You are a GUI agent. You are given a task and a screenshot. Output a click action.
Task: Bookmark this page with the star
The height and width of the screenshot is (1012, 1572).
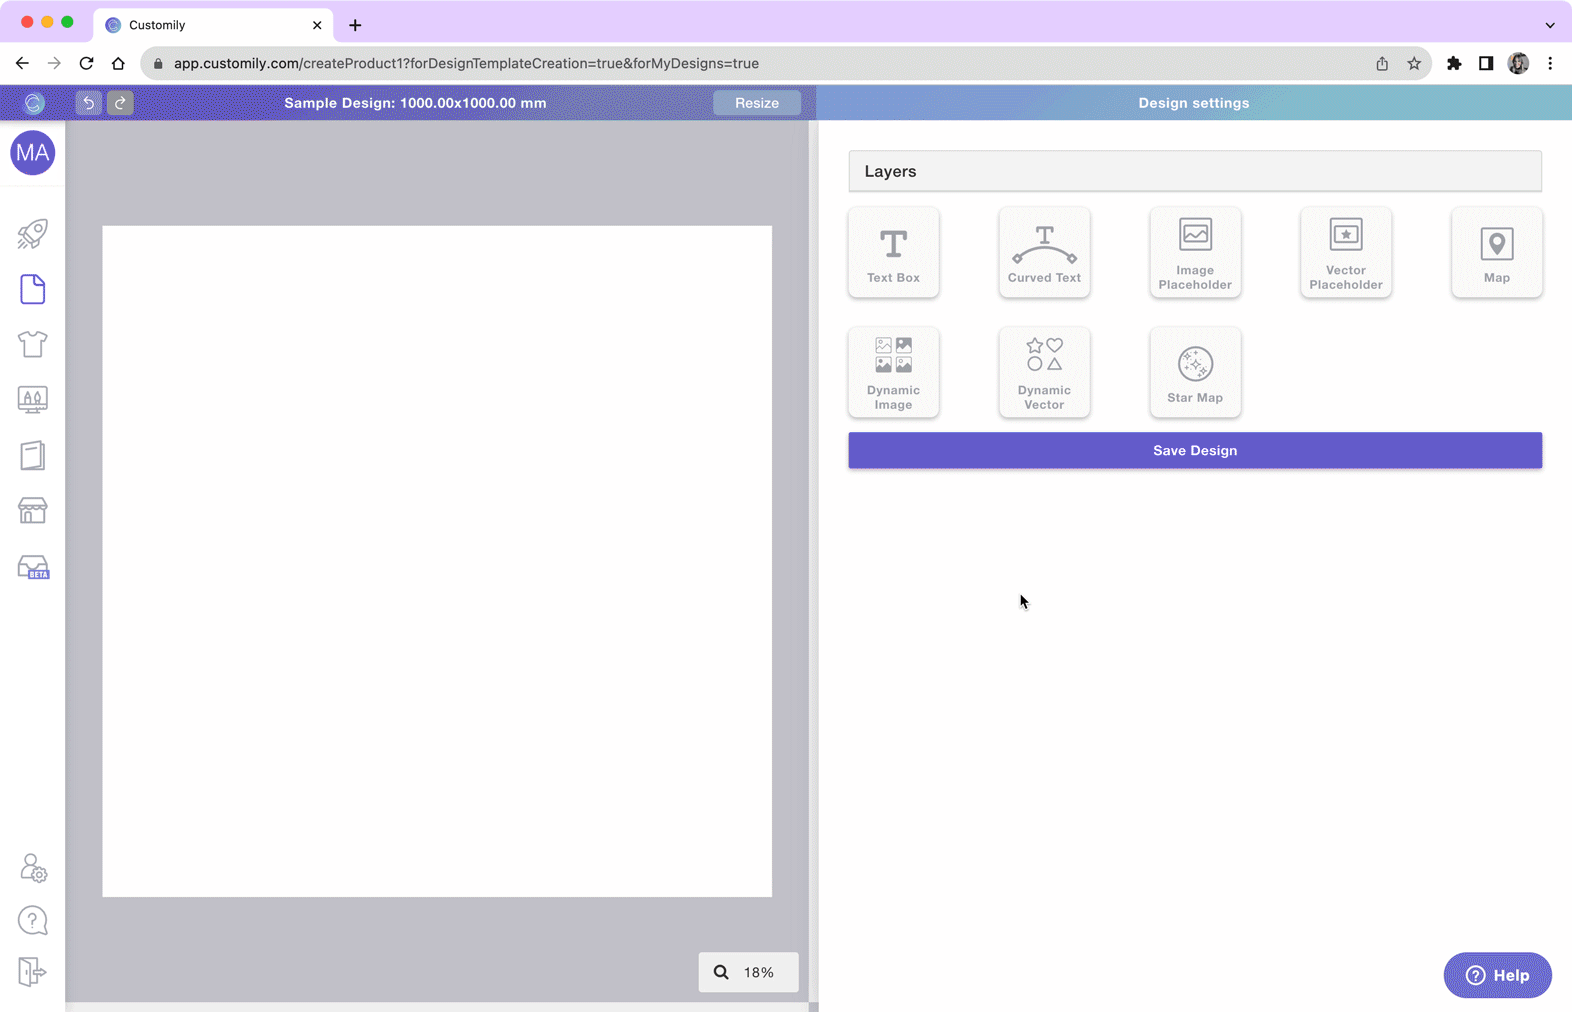1414,63
